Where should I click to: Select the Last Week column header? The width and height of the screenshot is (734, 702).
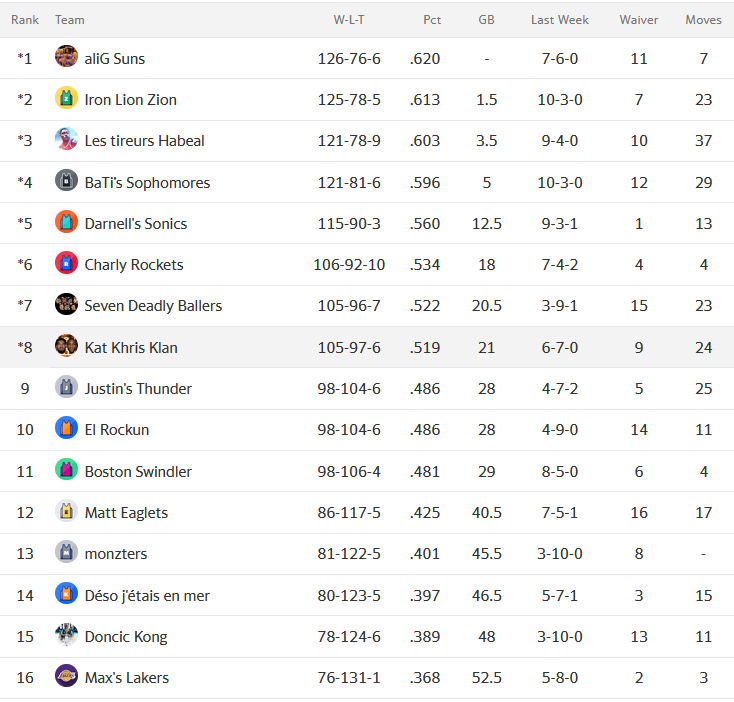pyautogui.click(x=559, y=20)
